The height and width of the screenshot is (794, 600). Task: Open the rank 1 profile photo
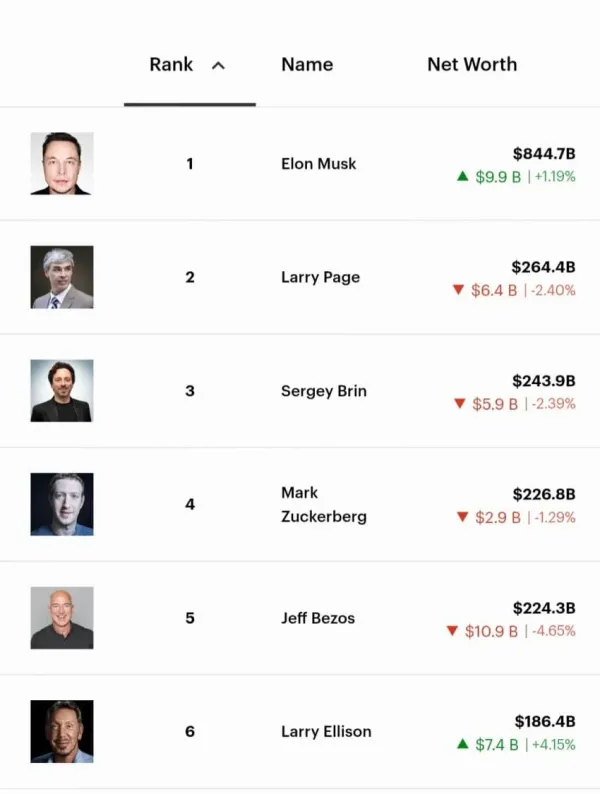coord(62,163)
